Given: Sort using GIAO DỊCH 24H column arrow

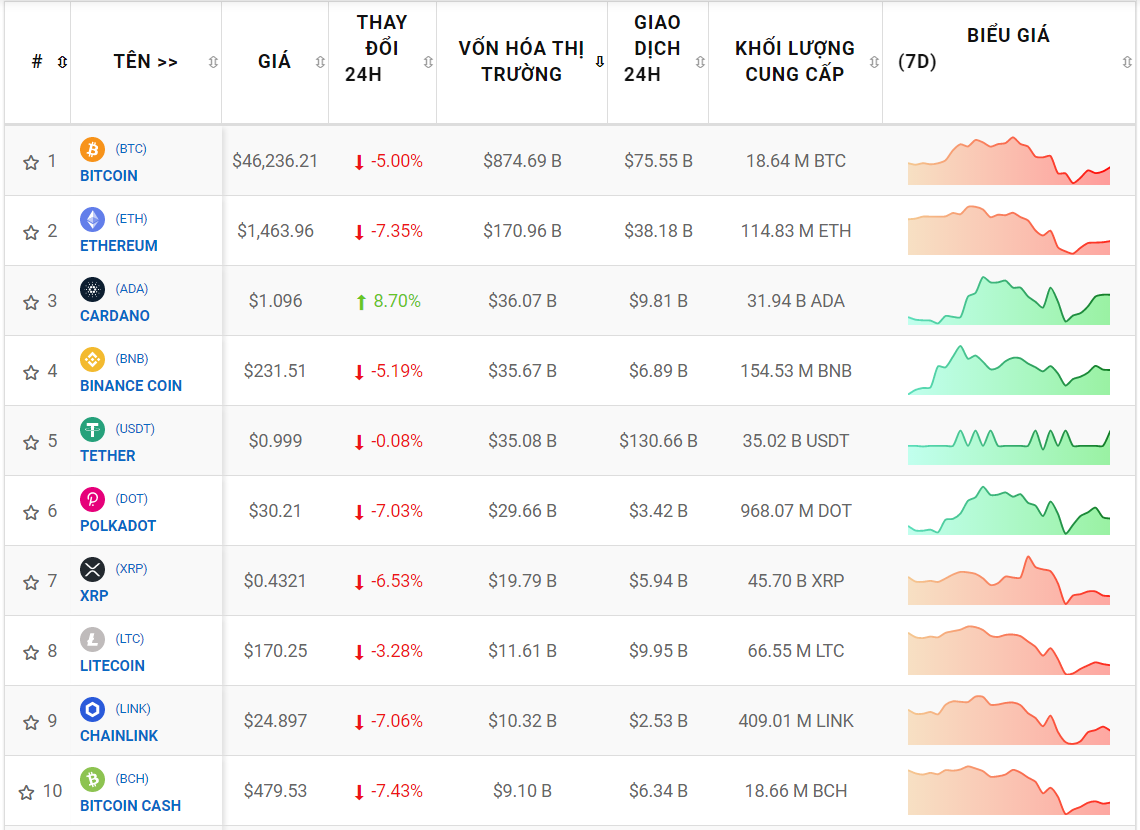Looking at the screenshot, I should pyautogui.click(x=700, y=62).
